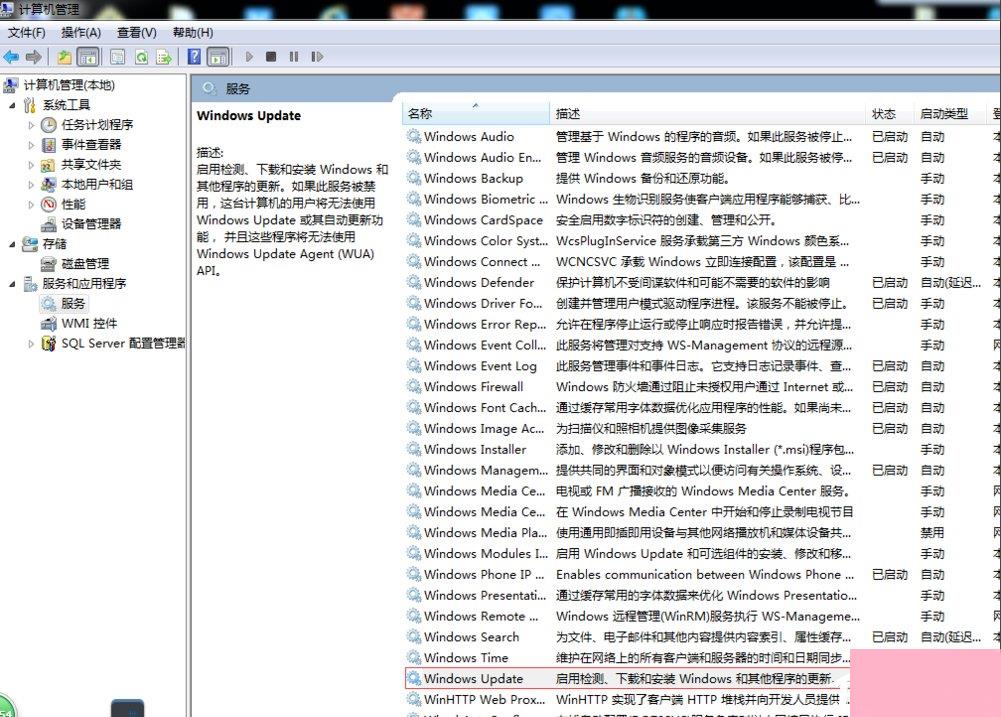
Task: Expand the 共享文件夹 node
Action: pos(31,165)
